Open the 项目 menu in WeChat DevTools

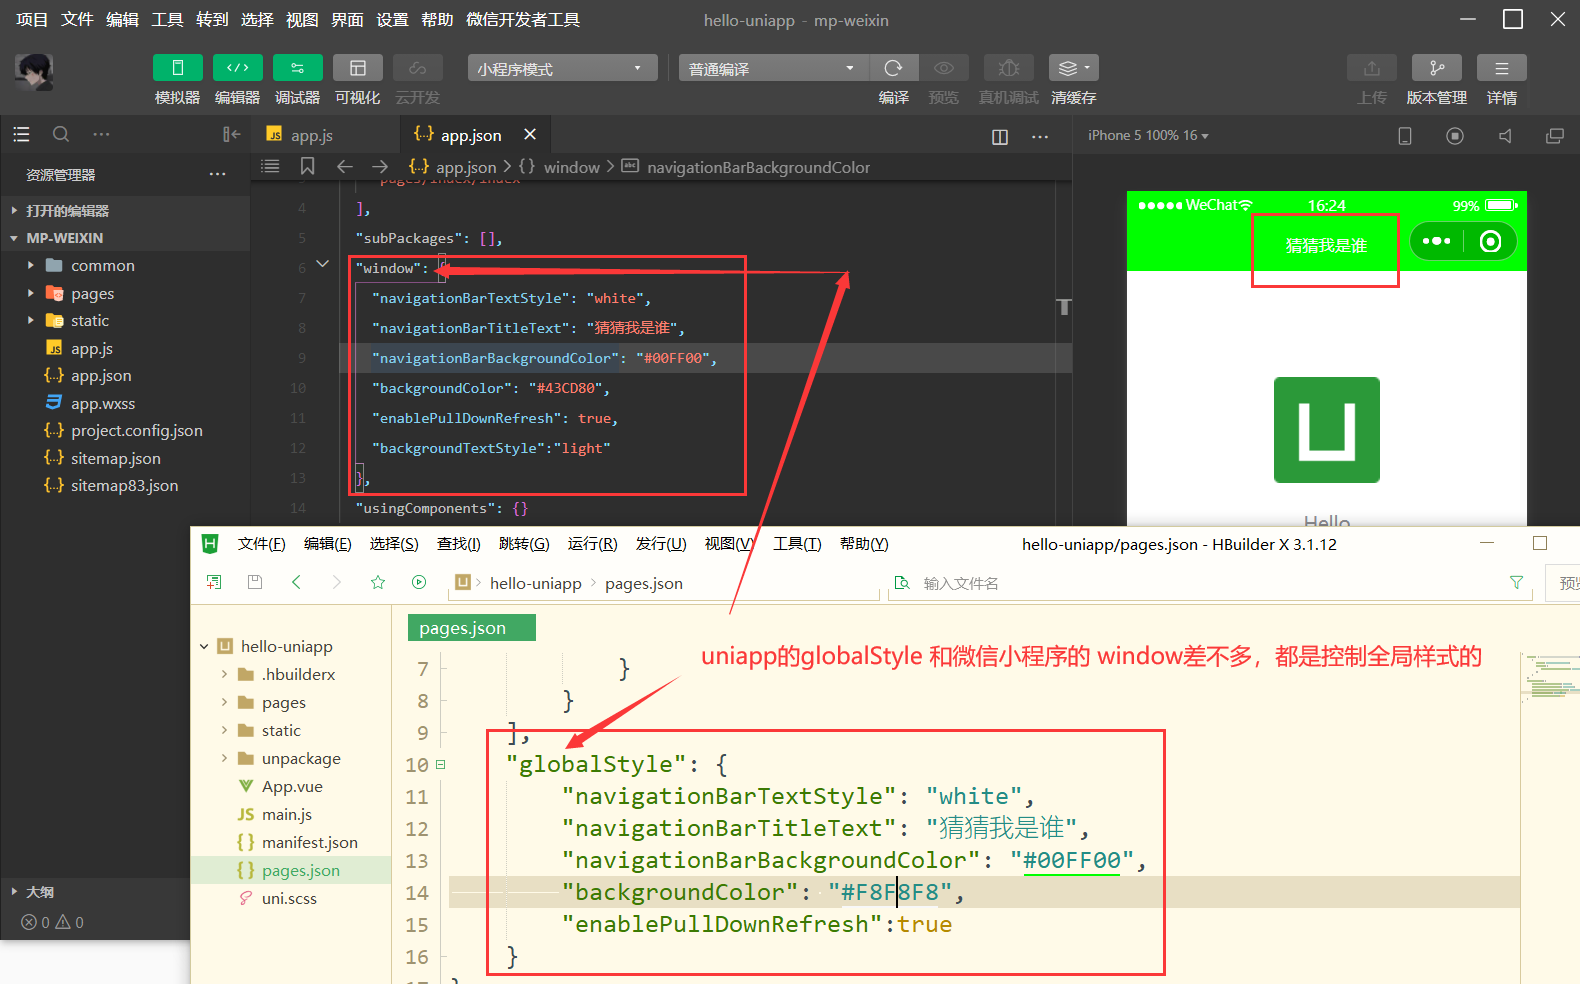pyautogui.click(x=32, y=19)
